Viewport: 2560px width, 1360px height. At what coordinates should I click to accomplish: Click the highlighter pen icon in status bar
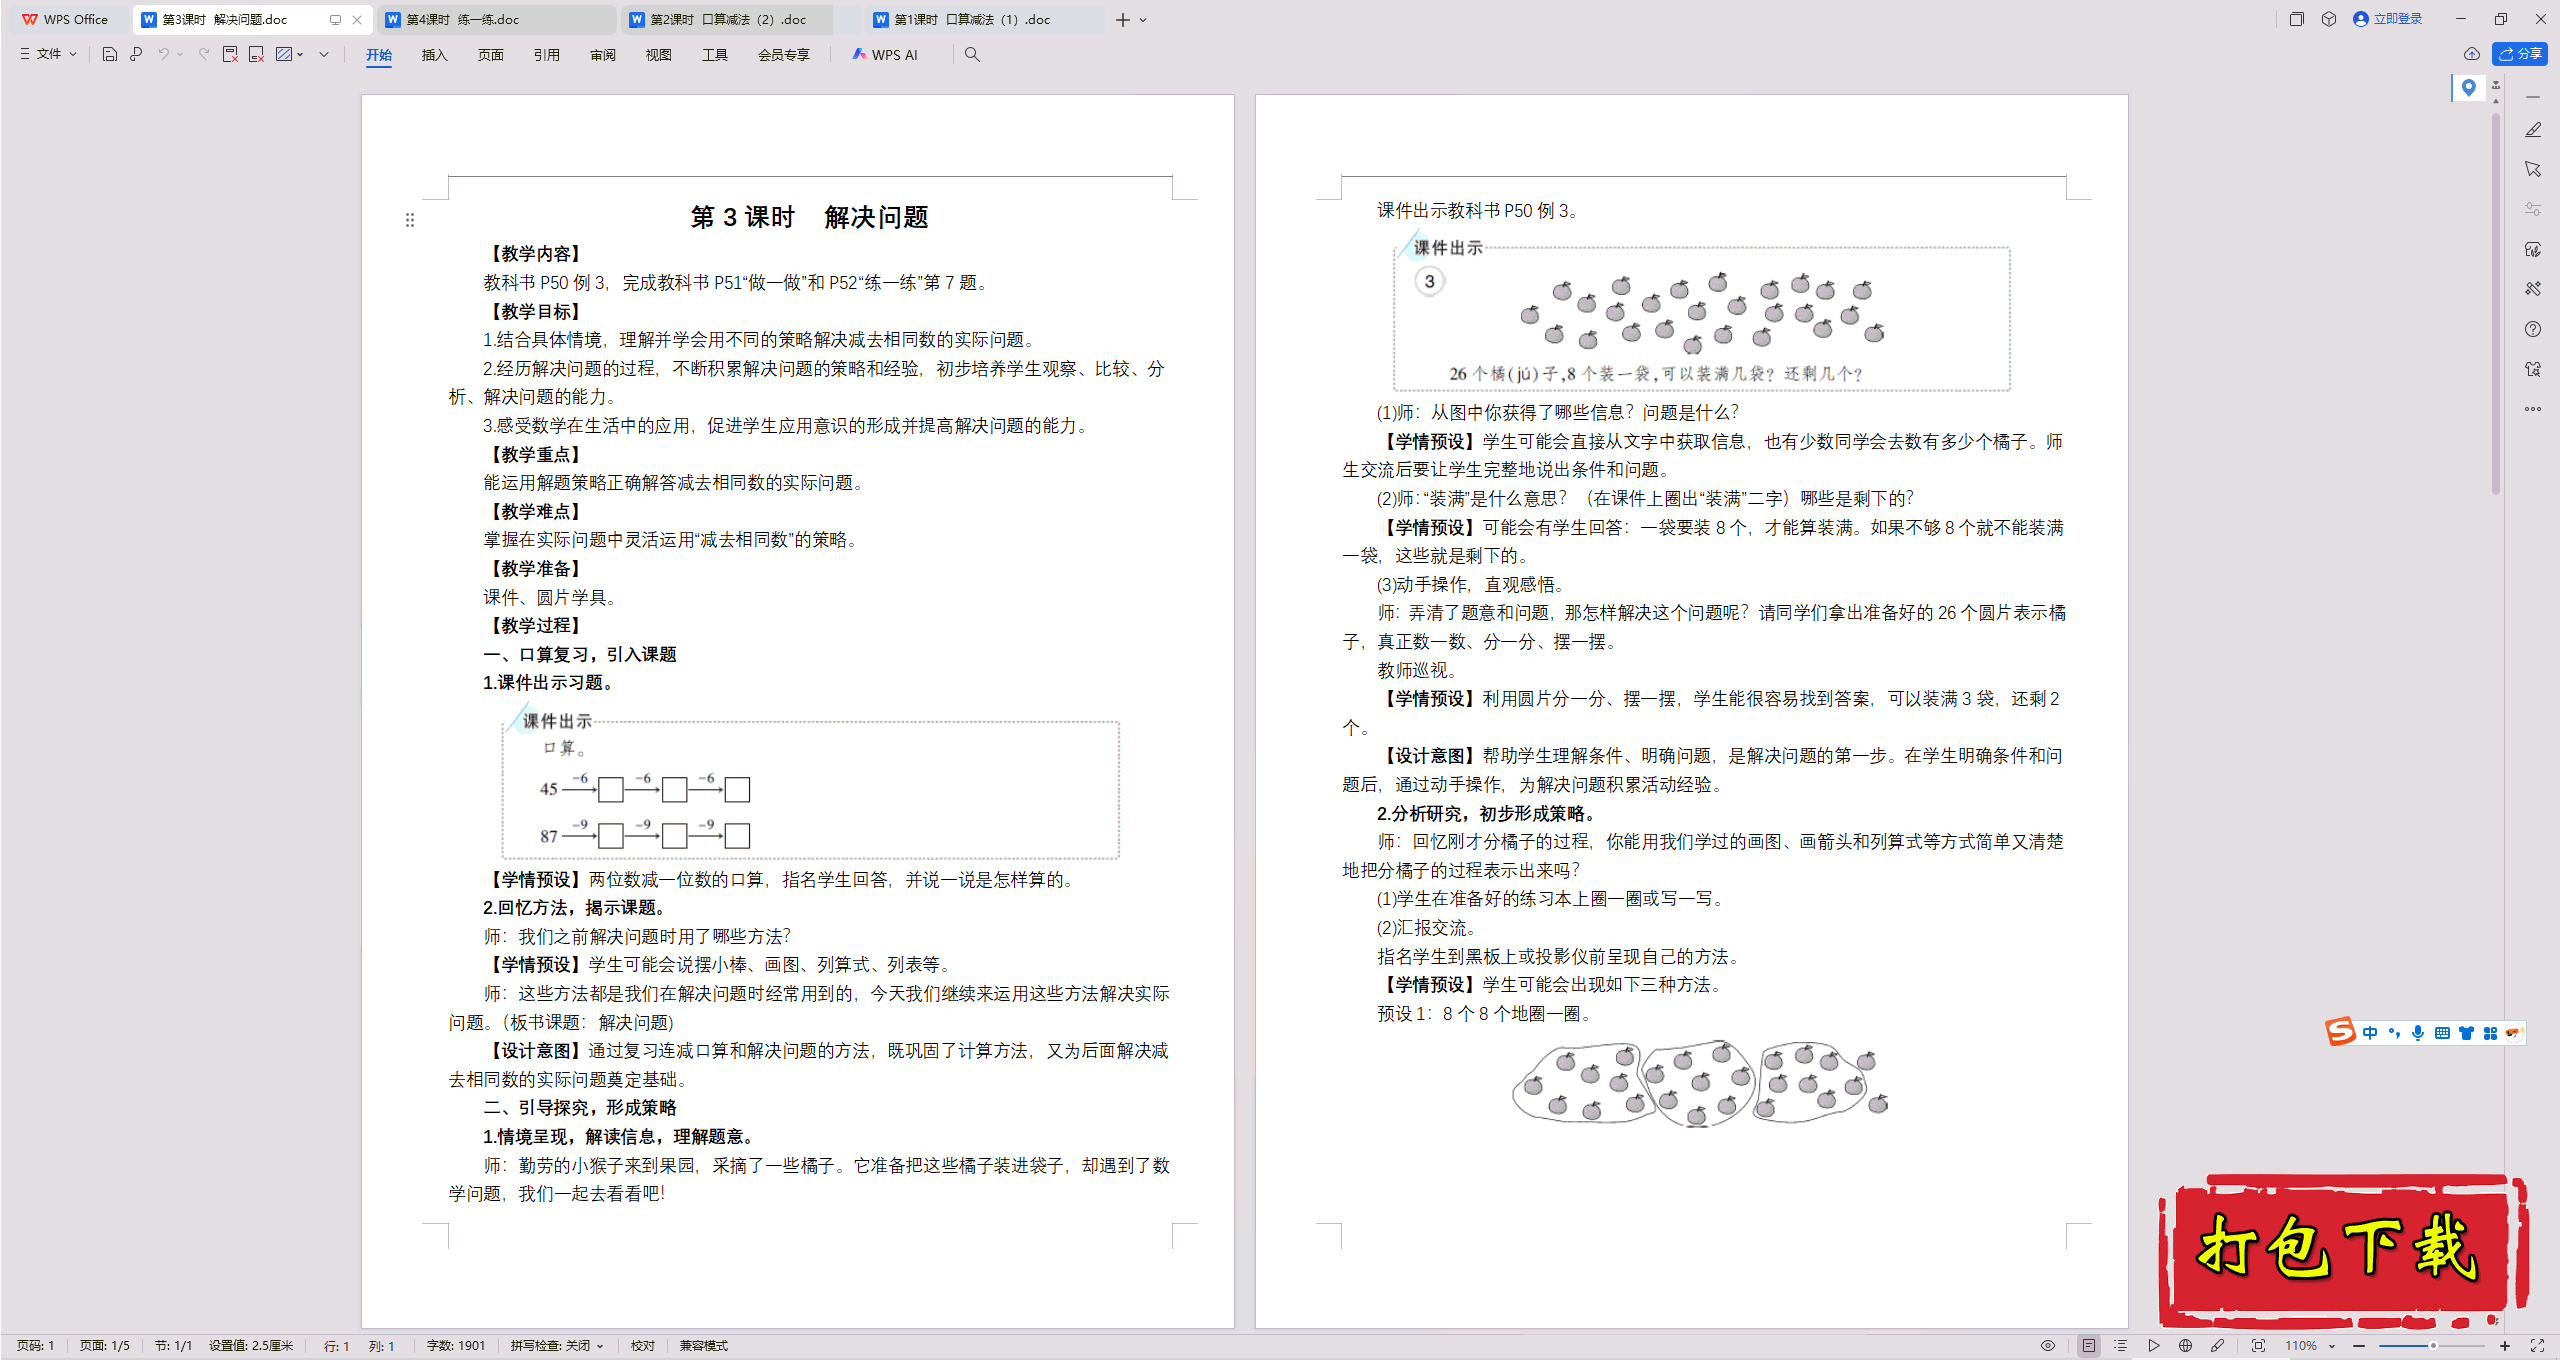pos(2218,1346)
